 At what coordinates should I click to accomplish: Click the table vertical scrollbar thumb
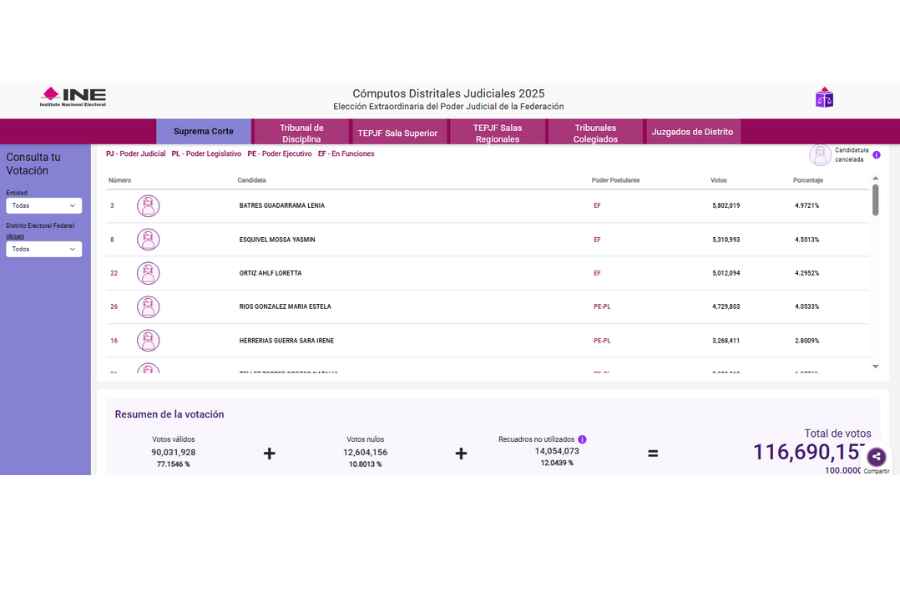[875, 200]
